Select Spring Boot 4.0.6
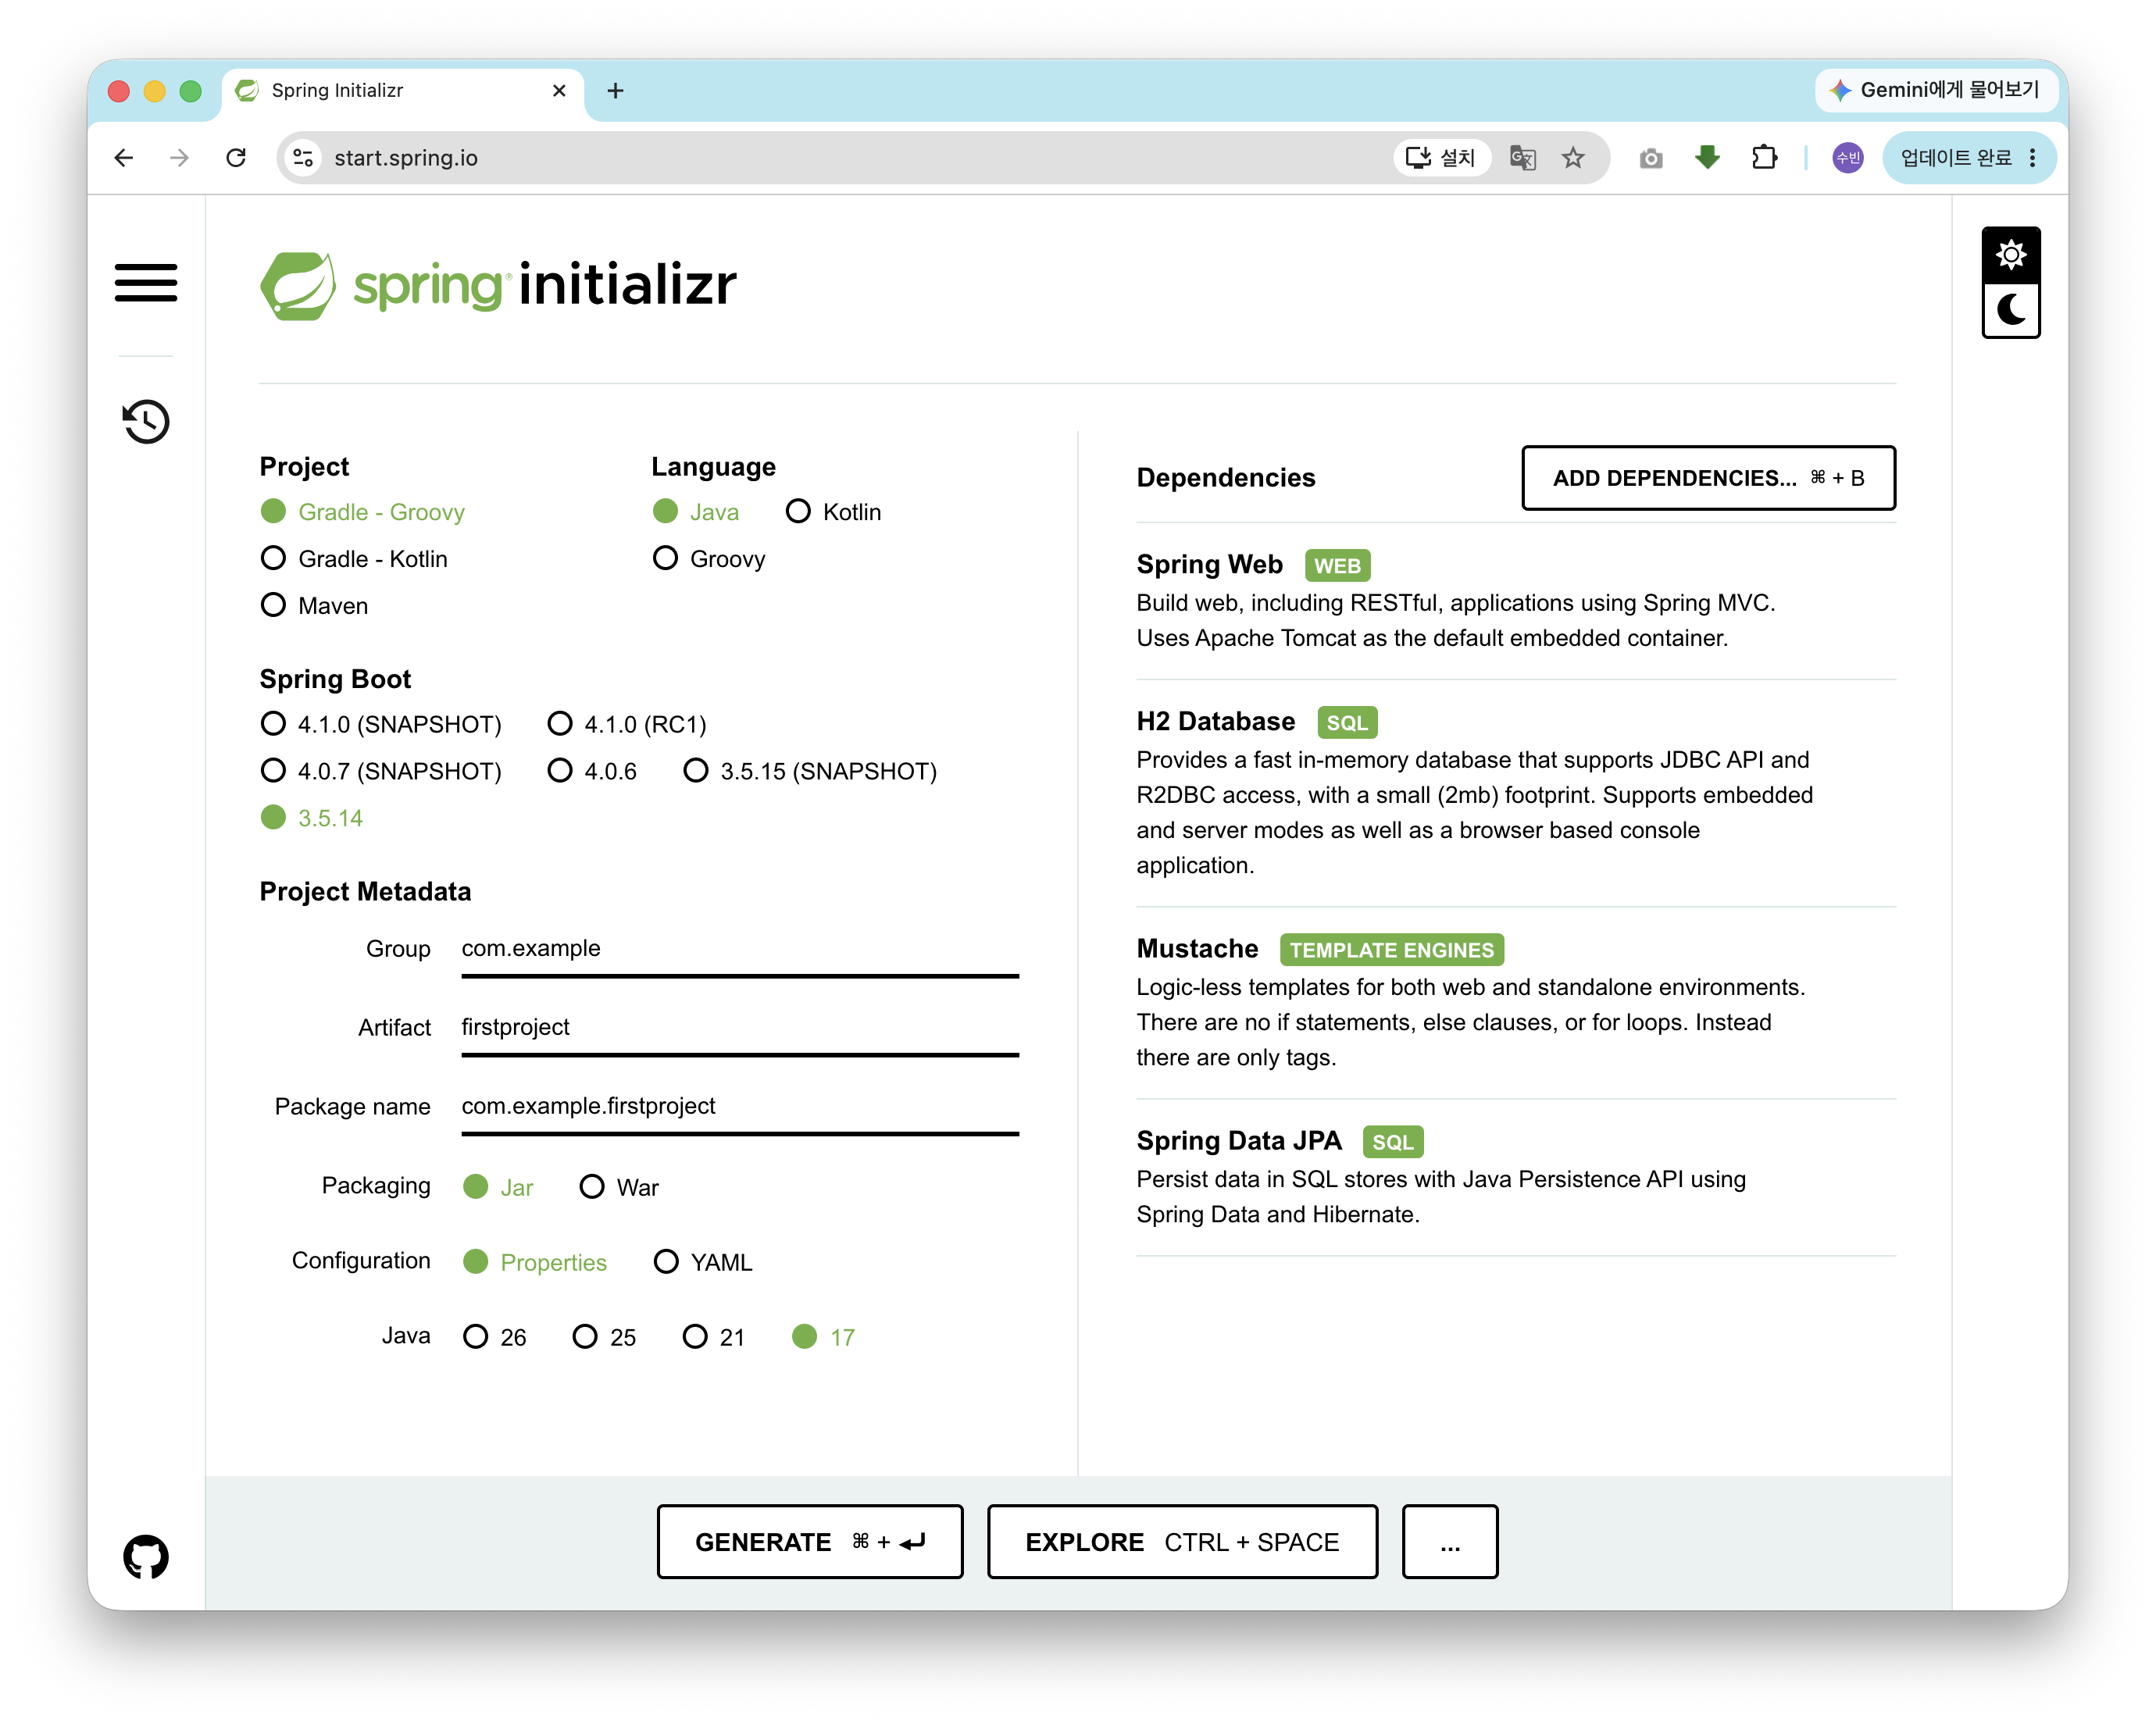 point(592,771)
